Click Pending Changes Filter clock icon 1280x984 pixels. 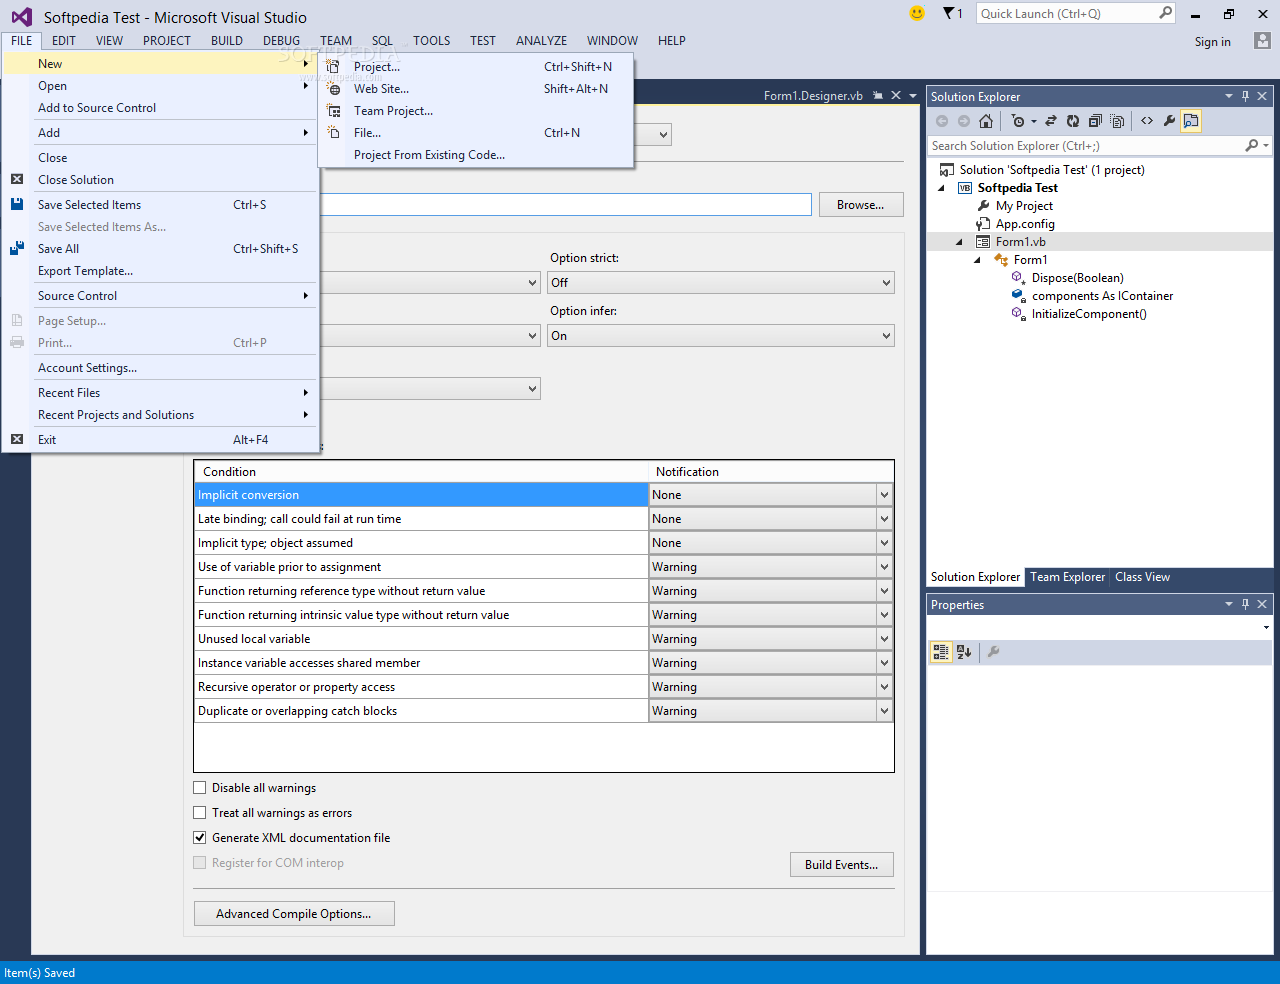pos(1018,121)
